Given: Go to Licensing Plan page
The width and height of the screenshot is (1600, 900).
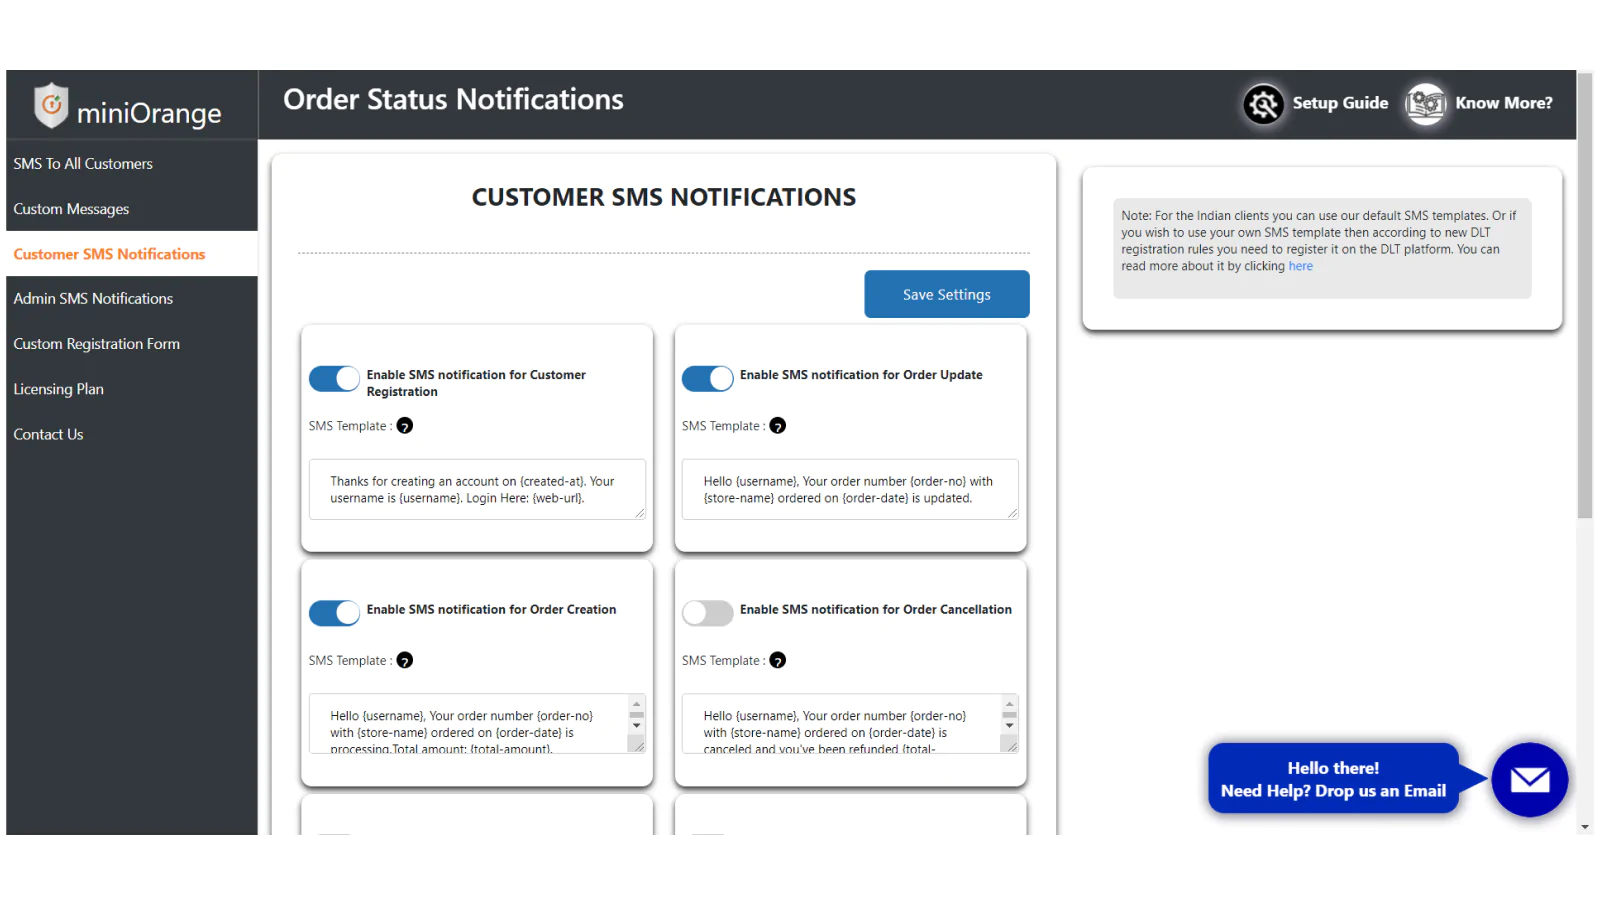Looking at the screenshot, I should pyautogui.click(x=58, y=389).
